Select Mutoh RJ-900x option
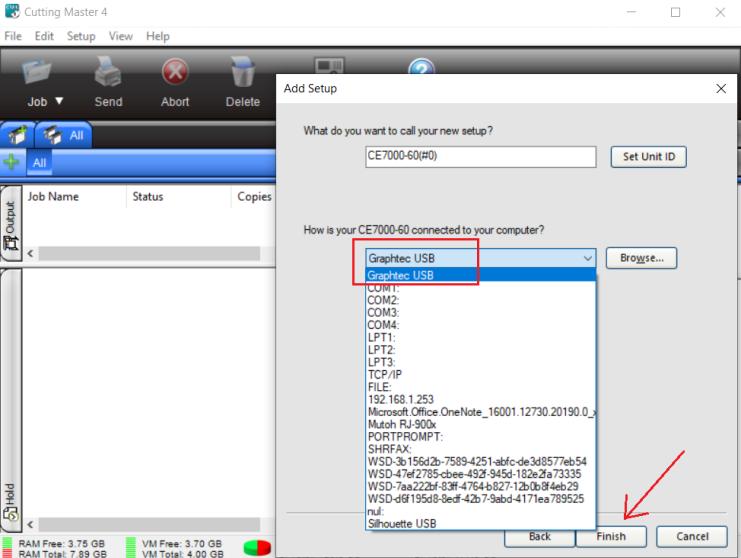741x558 pixels. pos(481,424)
